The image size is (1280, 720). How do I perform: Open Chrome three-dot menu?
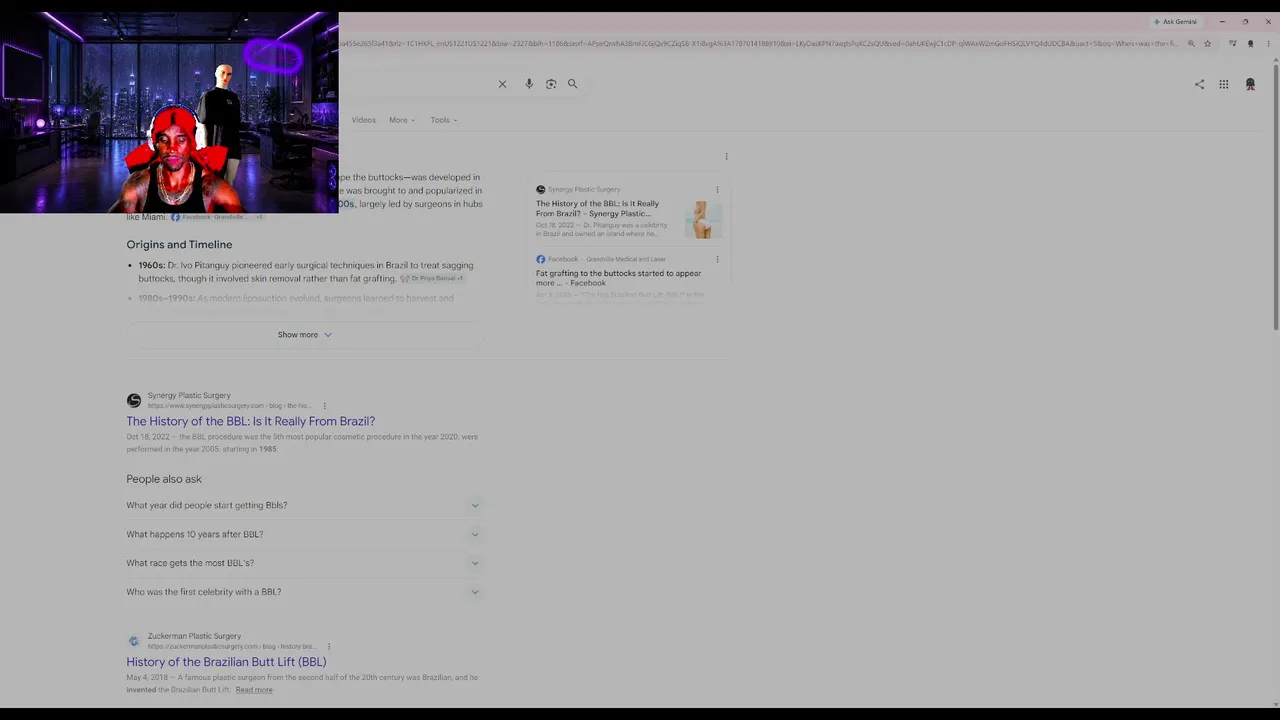(x=1267, y=44)
